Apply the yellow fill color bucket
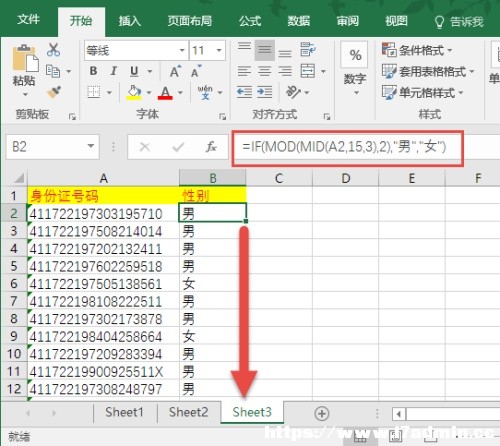The height and width of the screenshot is (446, 500). [134, 92]
